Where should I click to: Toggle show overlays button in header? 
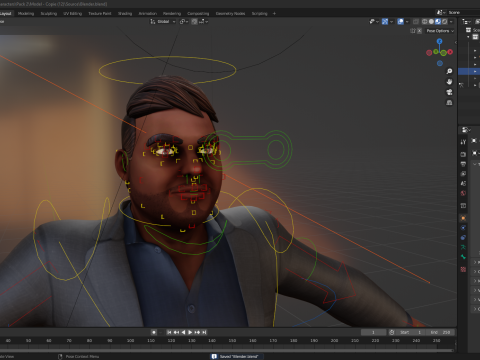[400, 21]
